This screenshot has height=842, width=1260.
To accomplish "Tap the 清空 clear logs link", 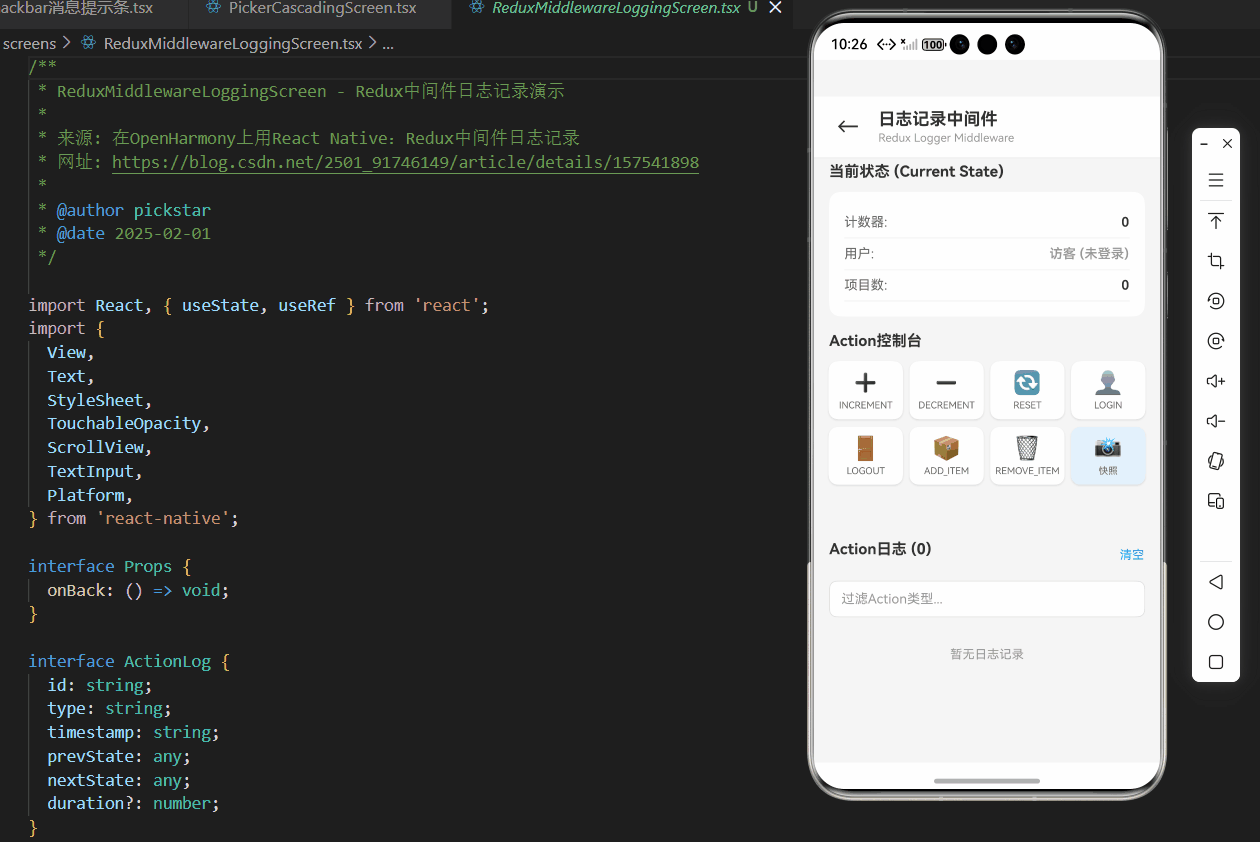I will (x=1132, y=554).
